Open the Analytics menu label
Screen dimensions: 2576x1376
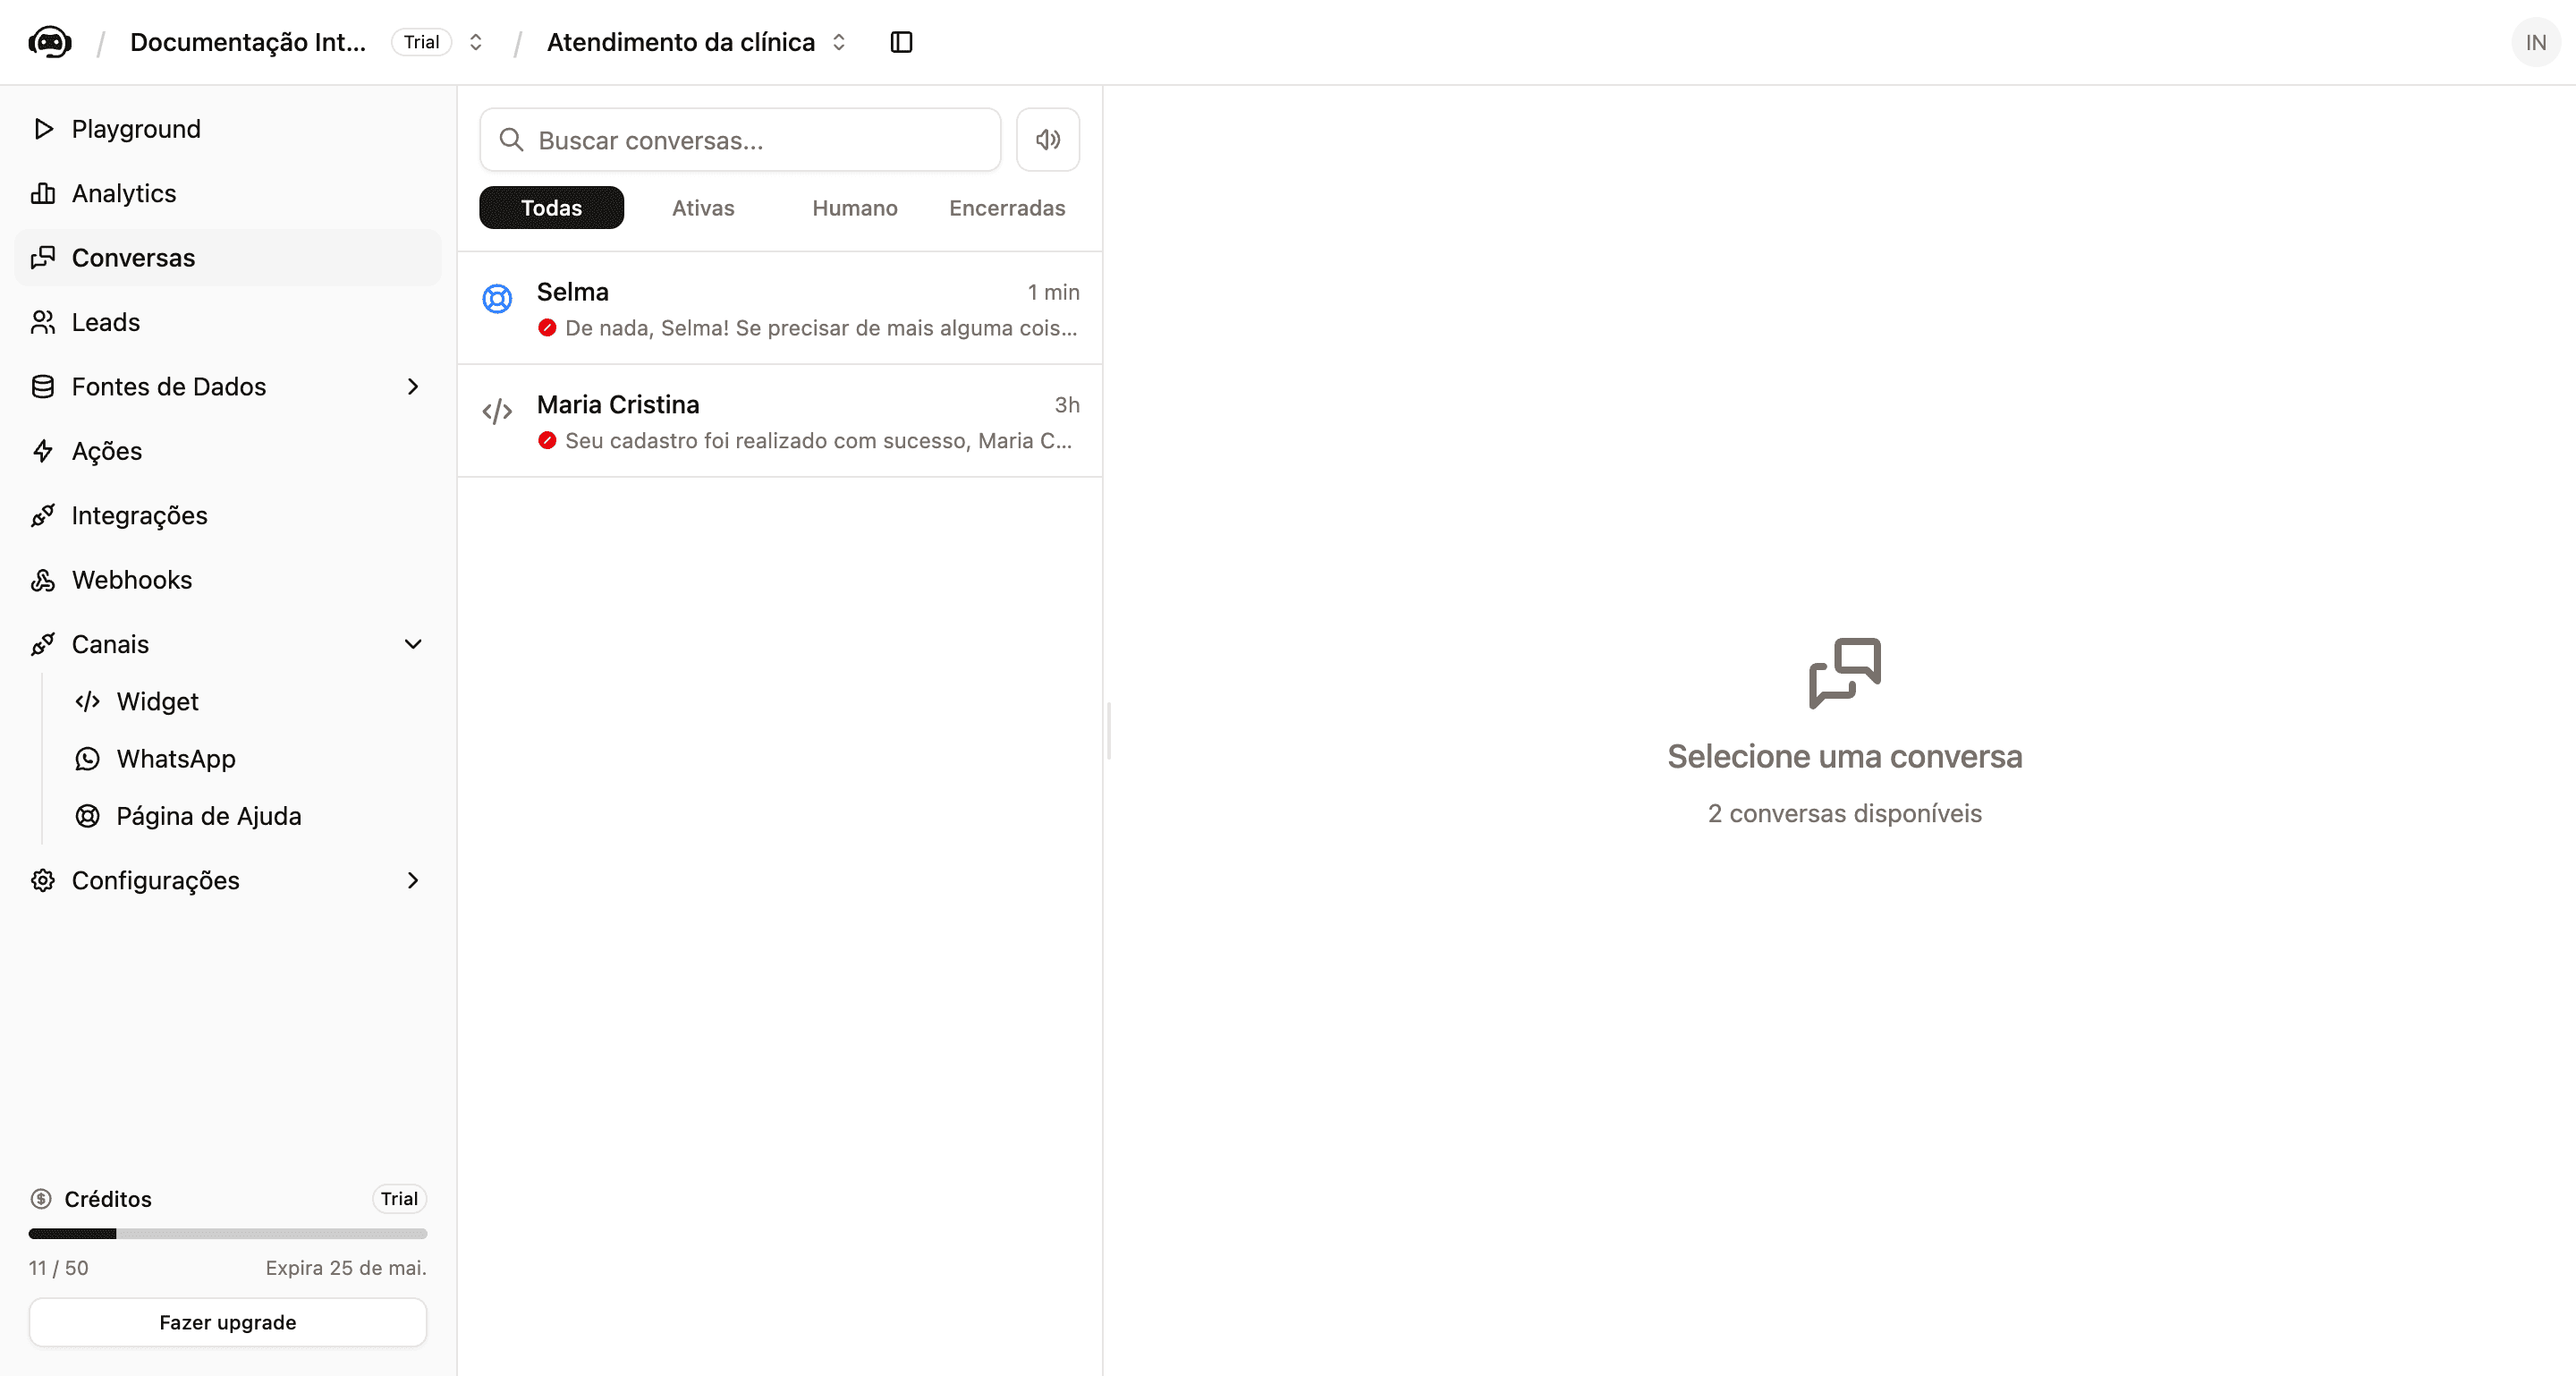124,193
